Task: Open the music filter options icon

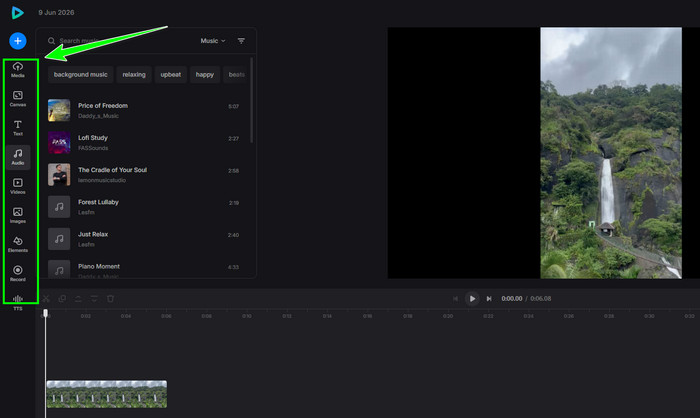Action: [x=241, y=41]
